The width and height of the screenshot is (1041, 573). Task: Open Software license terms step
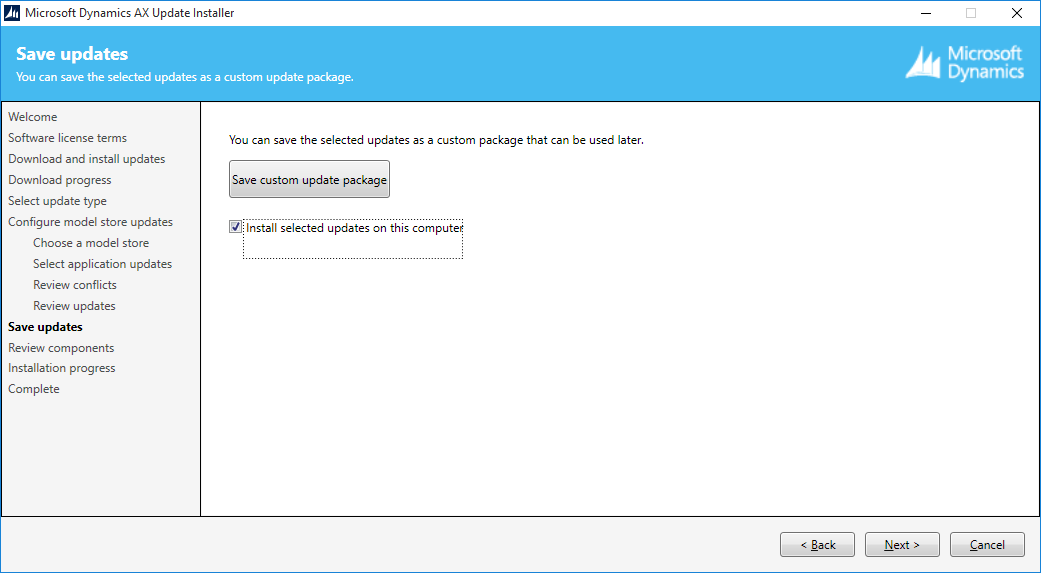[x=67, y=138]
